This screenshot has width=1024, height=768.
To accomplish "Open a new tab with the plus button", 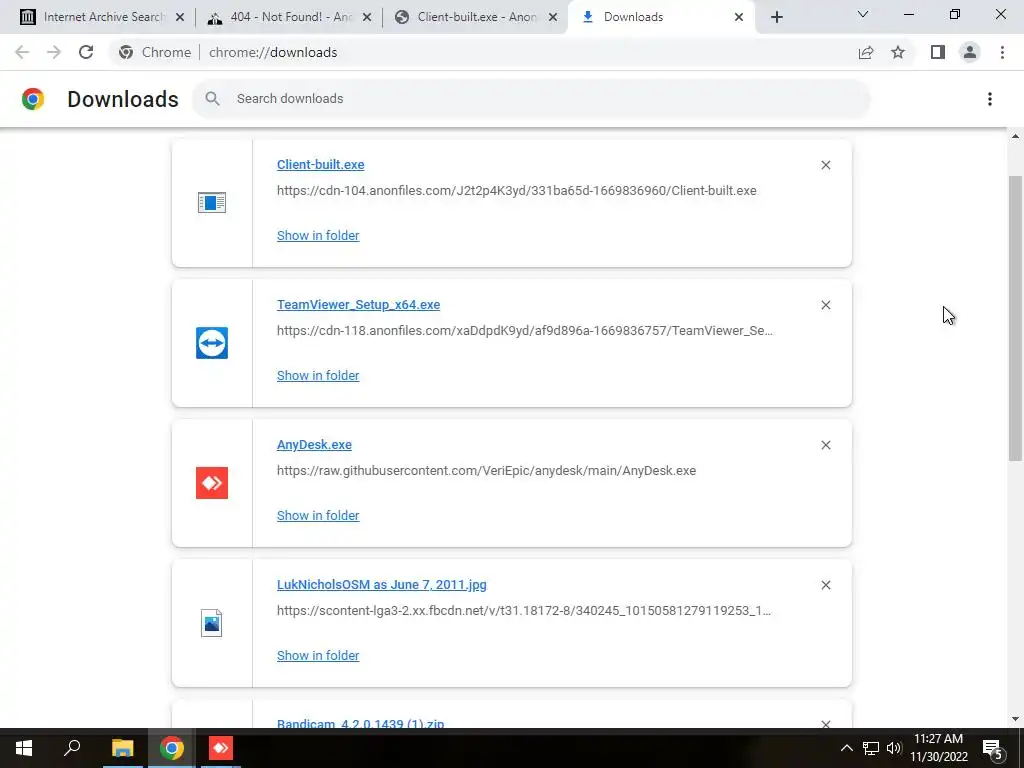I will pyautogui.click(x=776, y=17).
